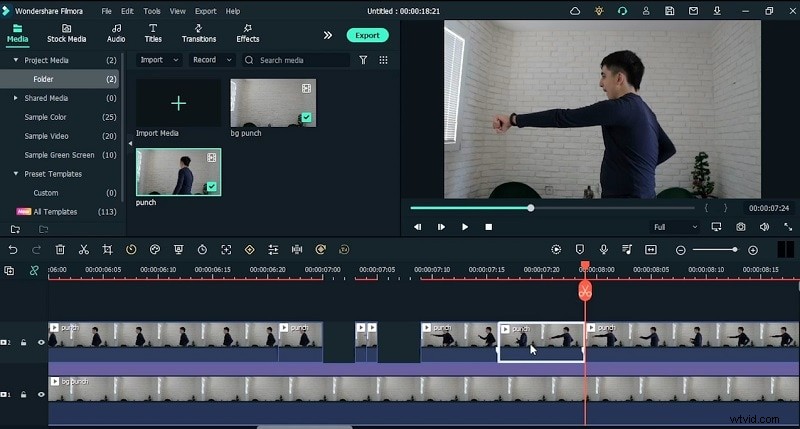The image size is (800, 429).
Task: Add a new folder icon in media panel
Action: pos(15,230)
